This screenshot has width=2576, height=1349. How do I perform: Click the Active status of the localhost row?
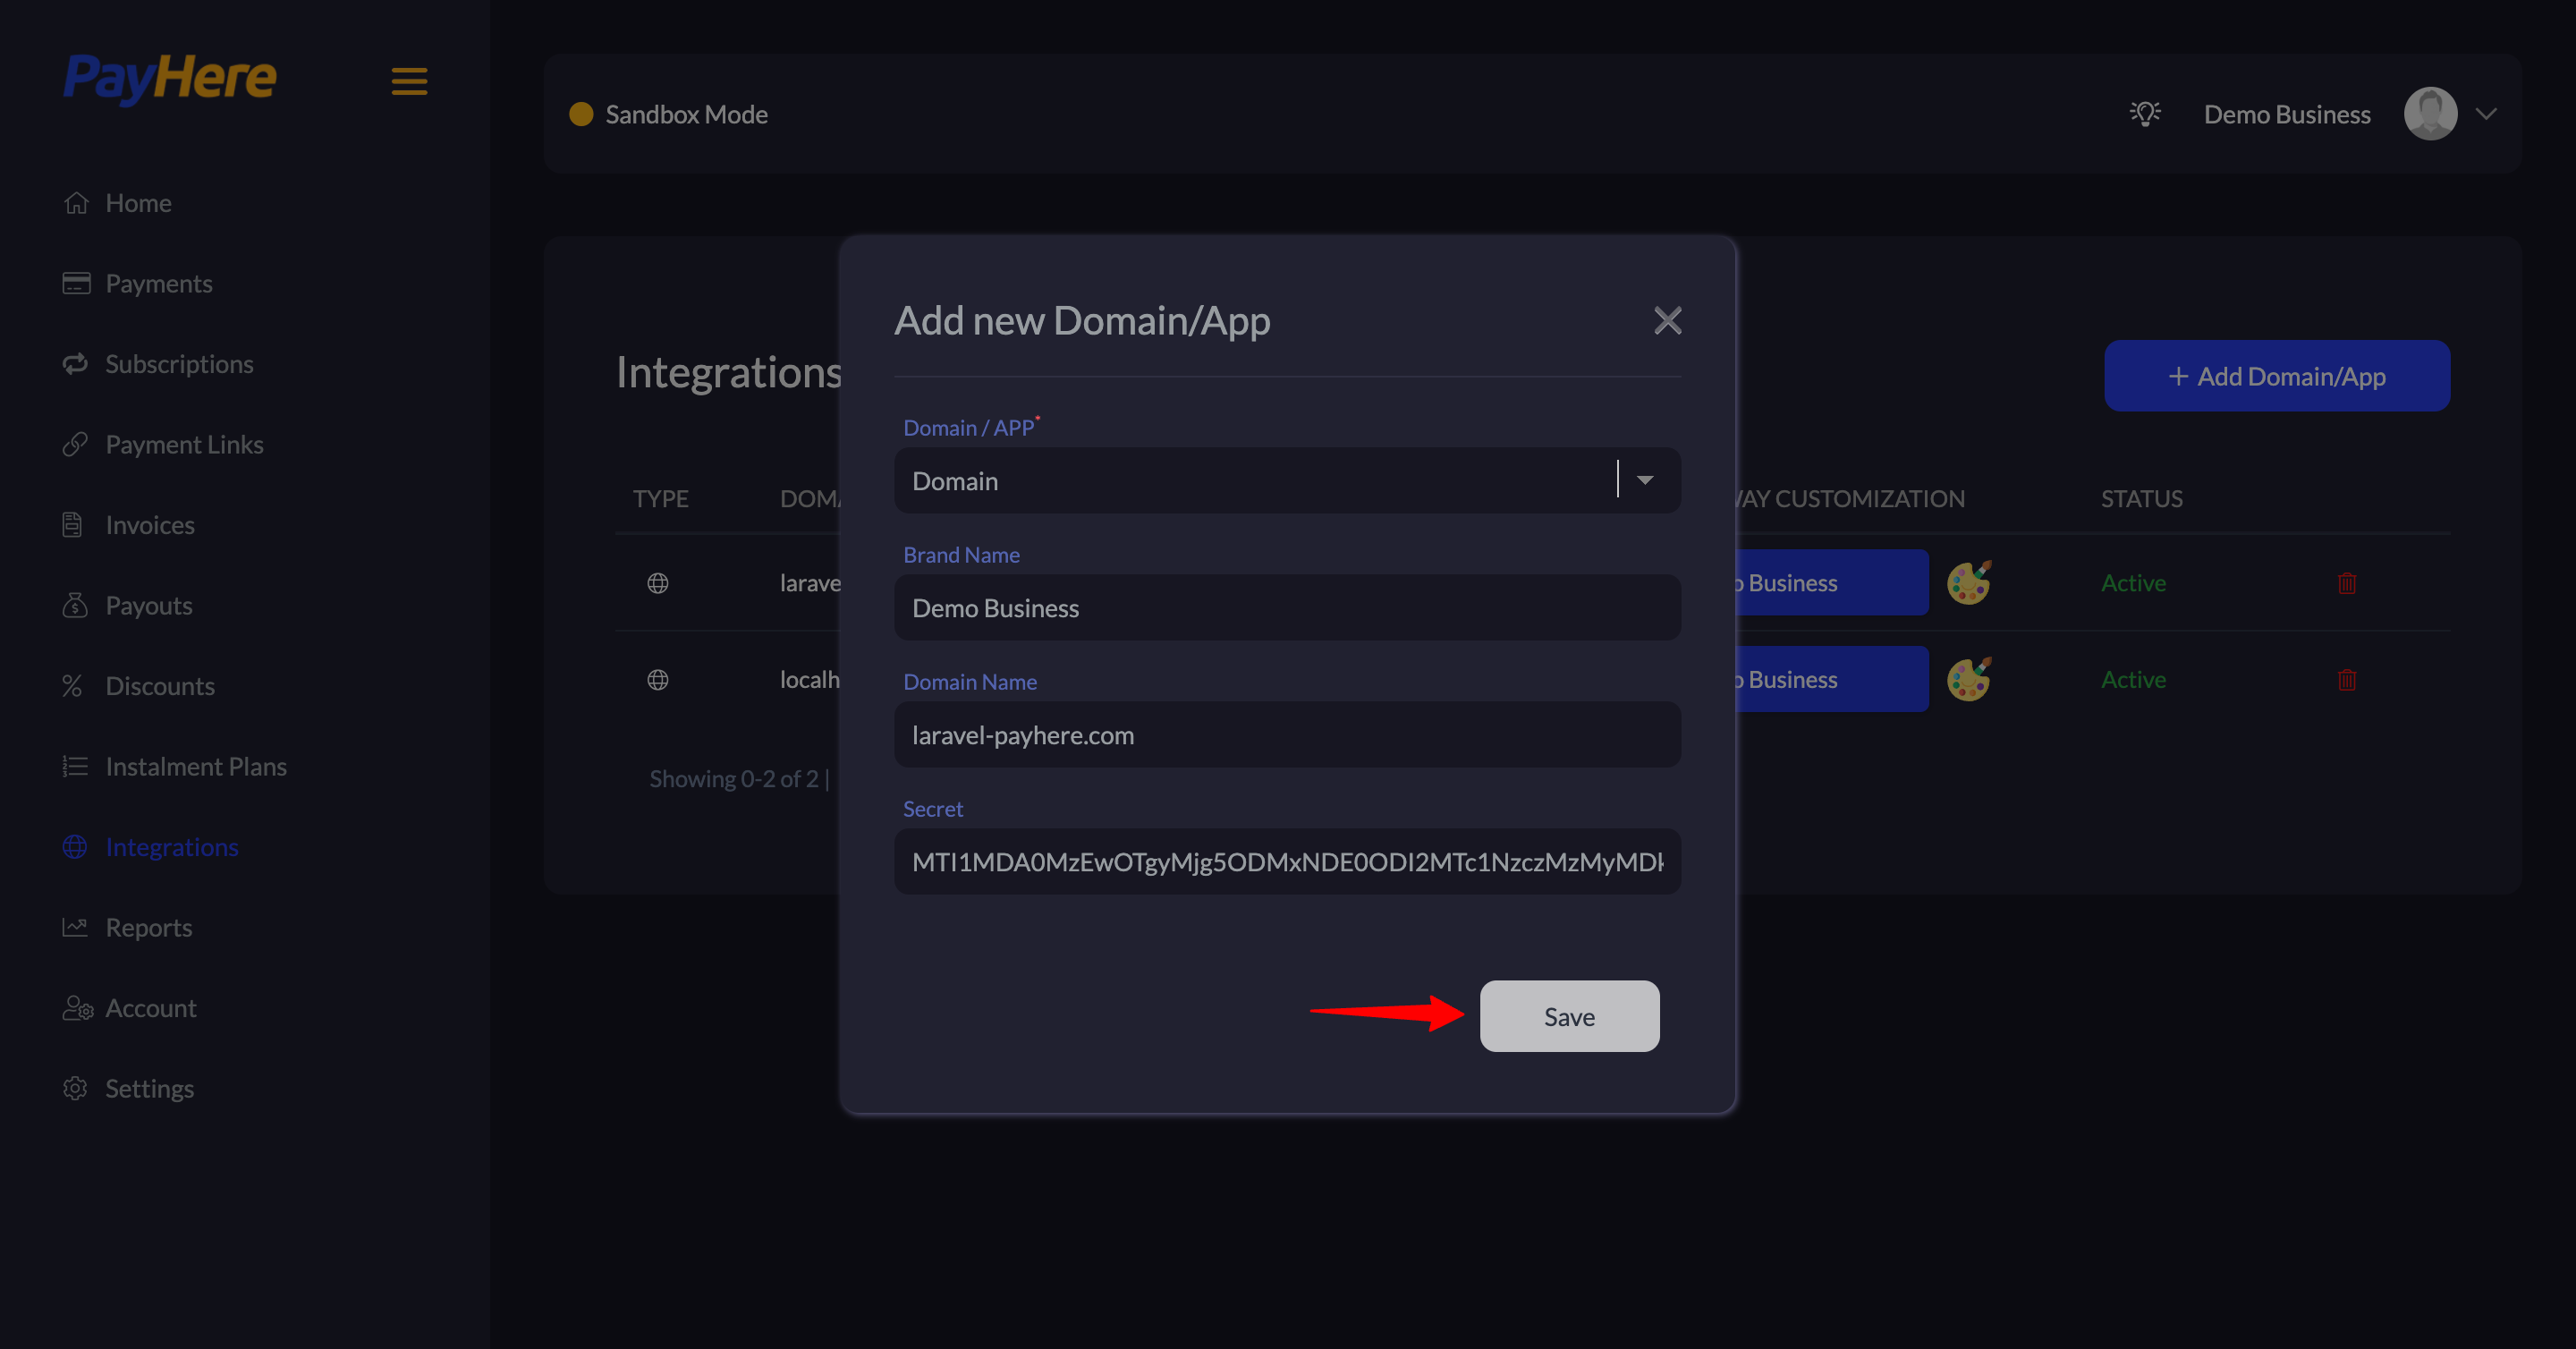pyautogui.click(x=2133, y=679)
